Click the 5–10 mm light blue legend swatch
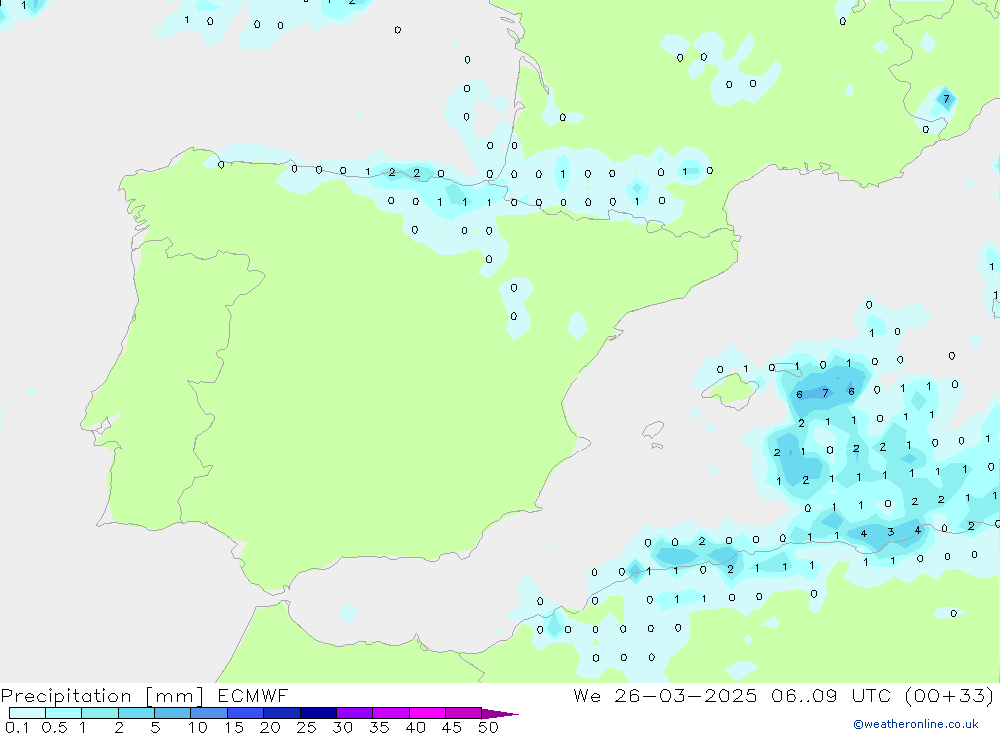Viewport: 1000px width, 733px height. point(172,713)
